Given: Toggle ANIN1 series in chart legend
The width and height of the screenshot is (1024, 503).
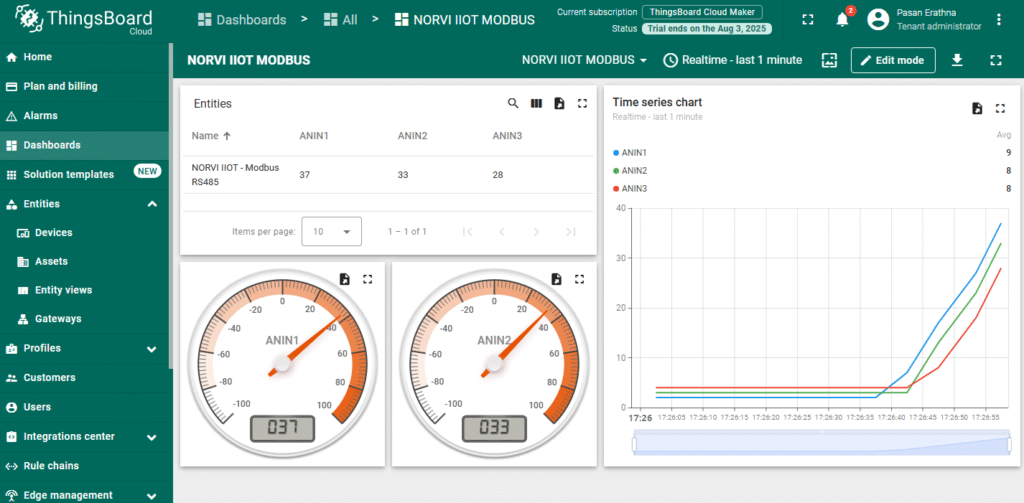Looking at the screenshot, I should coord(634,153).
